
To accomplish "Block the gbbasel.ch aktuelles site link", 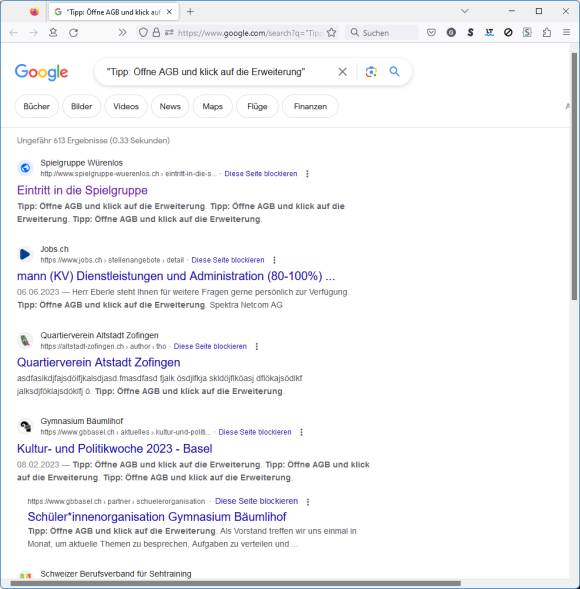I will (x=255, y=432).
